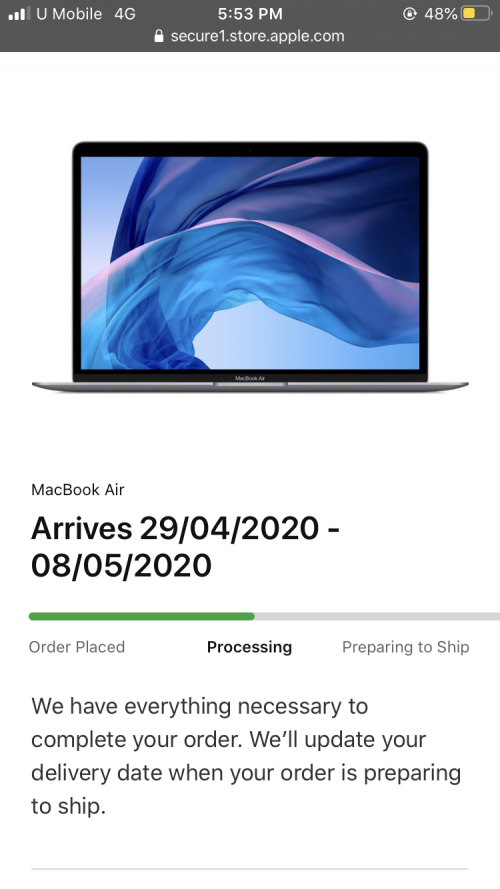Viewport: 500px width, 889px height.
Task: Tap the 4G network indicator
Action: (125, 14)
